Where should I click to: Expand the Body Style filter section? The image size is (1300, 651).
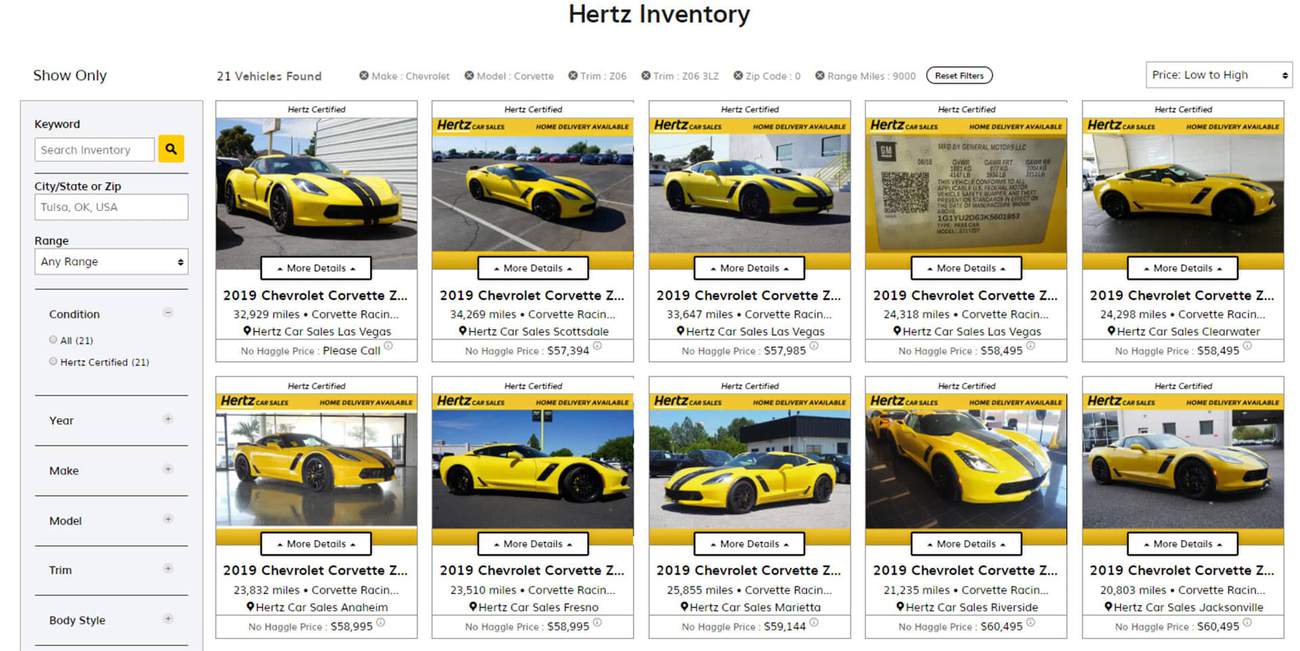(x=168, y=620)
